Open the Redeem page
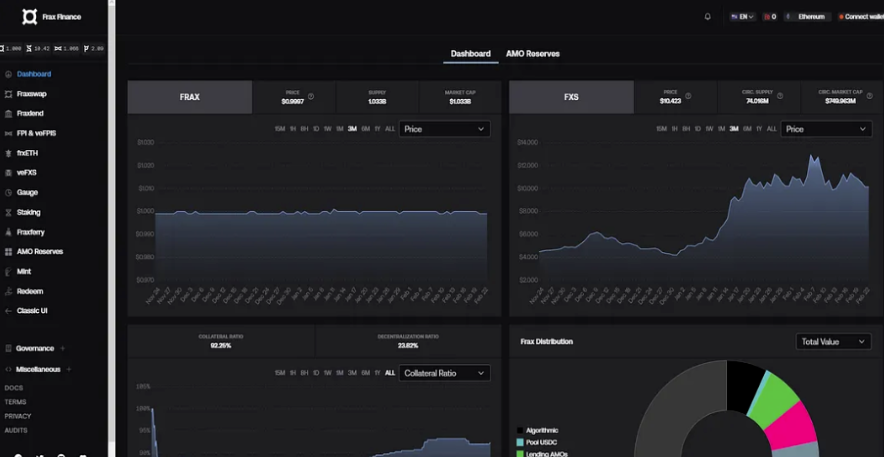This screenshot has width=884, height=457. [30, 291]
